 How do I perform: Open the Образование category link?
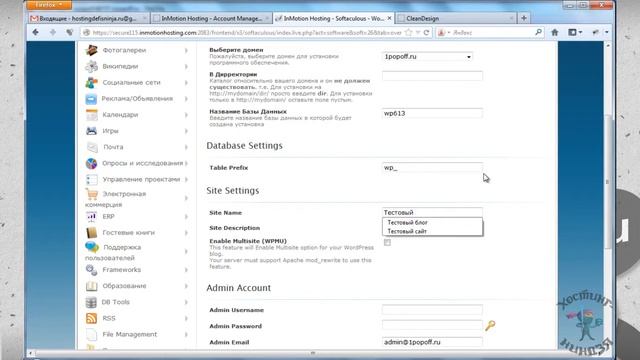(124, 286)
